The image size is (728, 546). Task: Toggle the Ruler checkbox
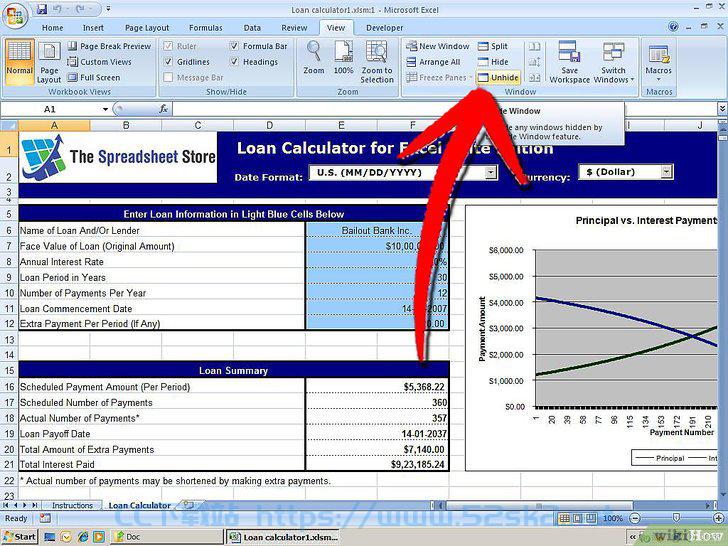coord(169,46)
